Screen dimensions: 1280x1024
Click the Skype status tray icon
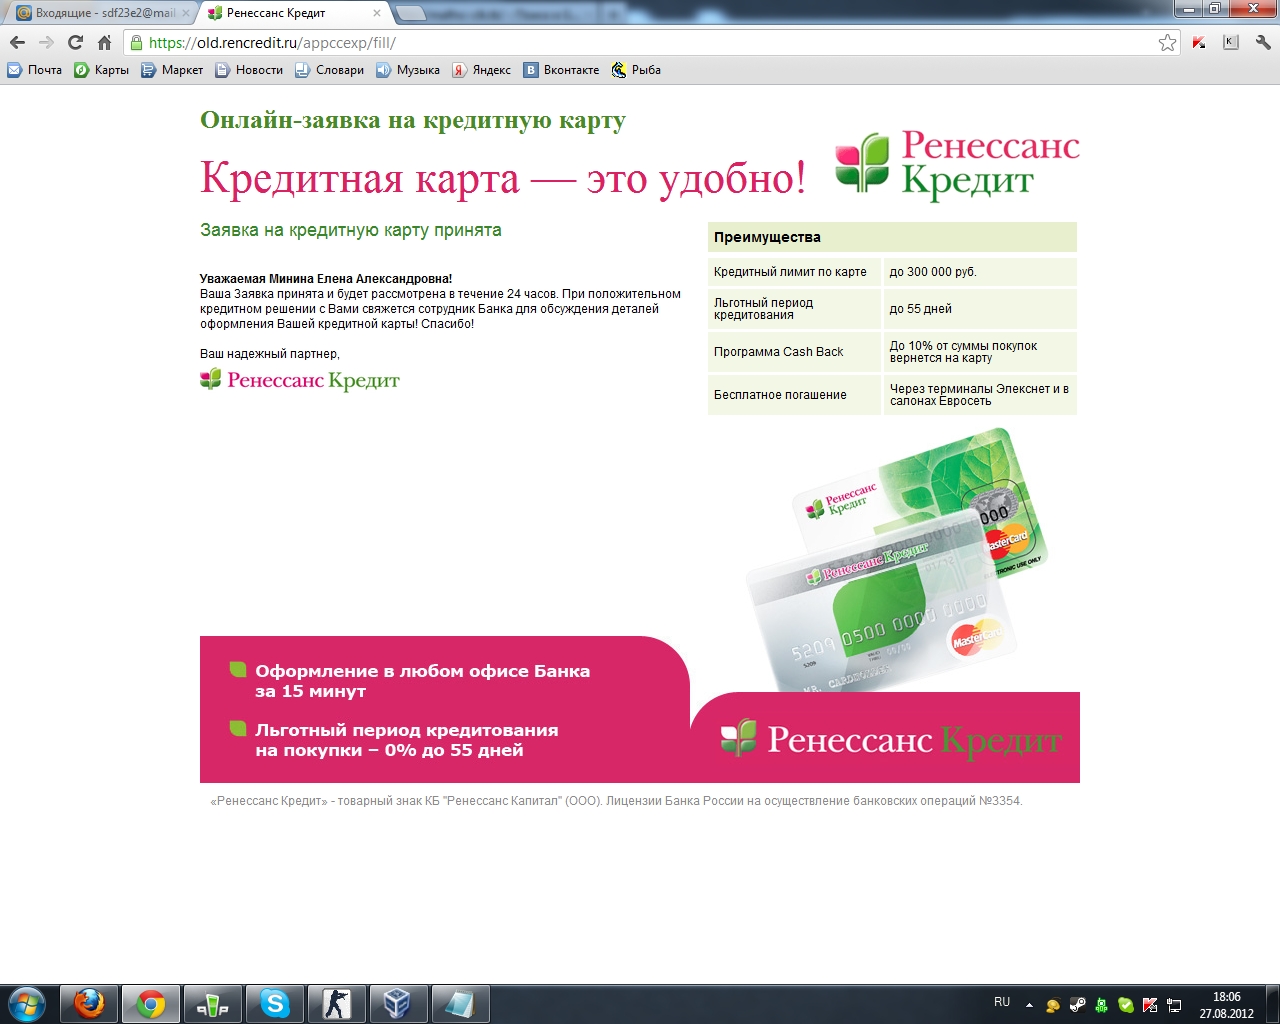pos(1126,1005)
